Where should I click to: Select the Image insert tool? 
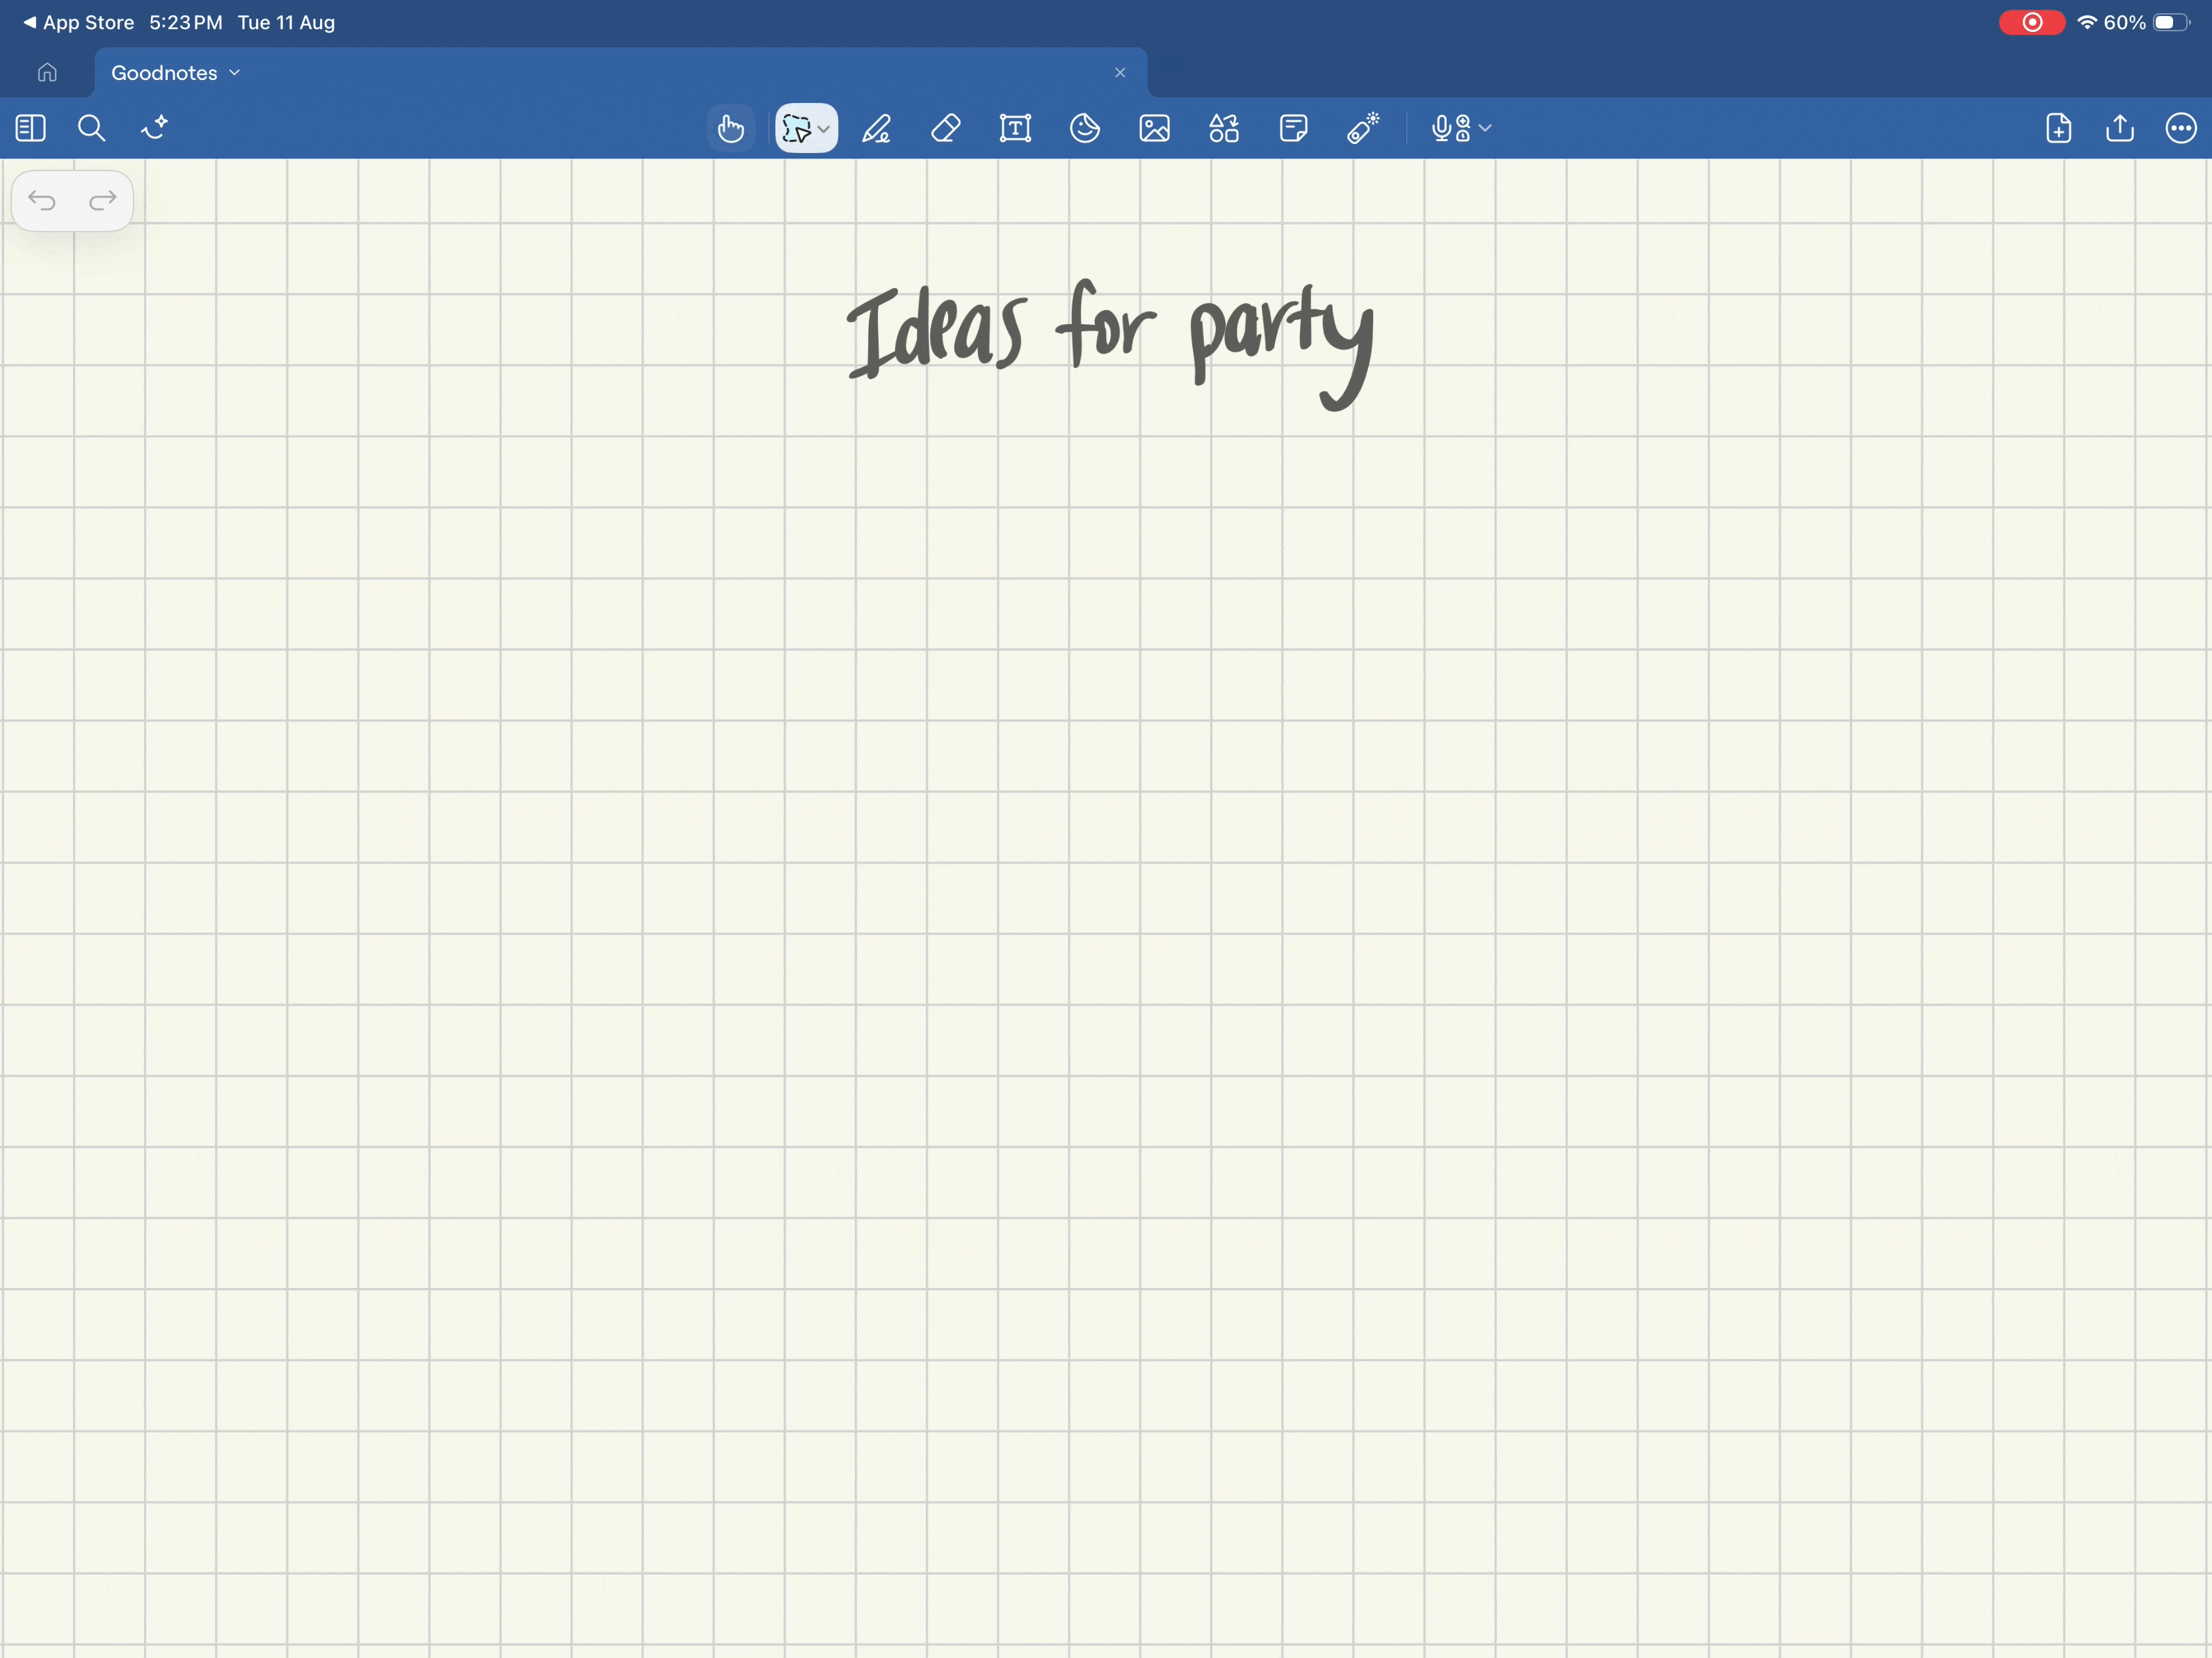(x=1155, y=128)
